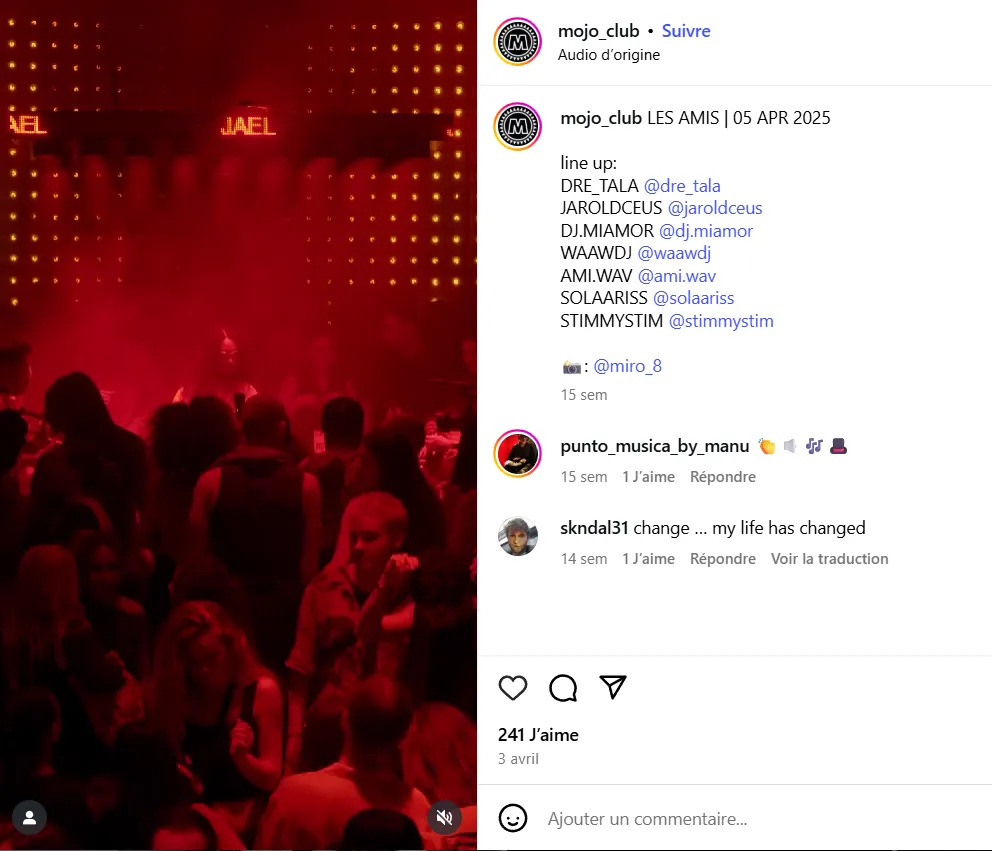View the 241 J'aime likes list
The width and height of the screenshot is (992, 851).
click(538, 735)
